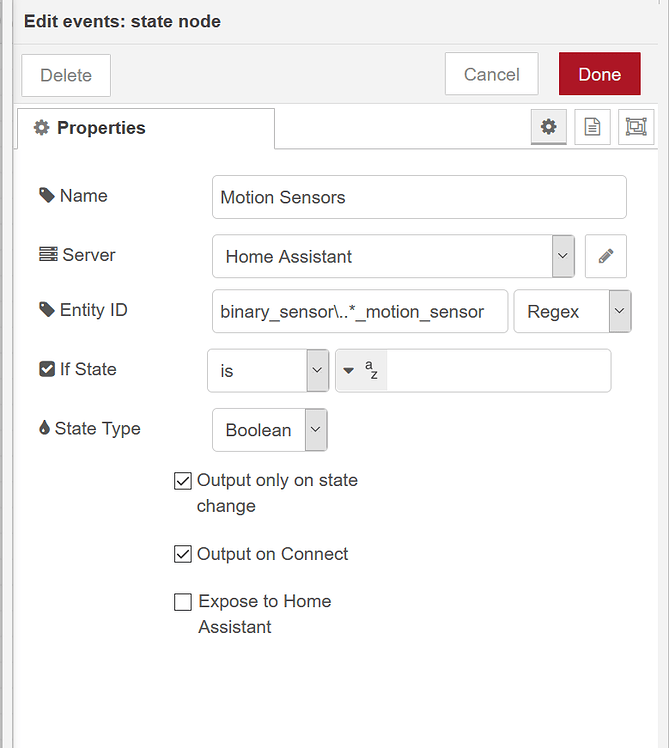The height and width of the screenshot is (748, 669).
Task: Cancel editing the node
Action: click(491, 74)
